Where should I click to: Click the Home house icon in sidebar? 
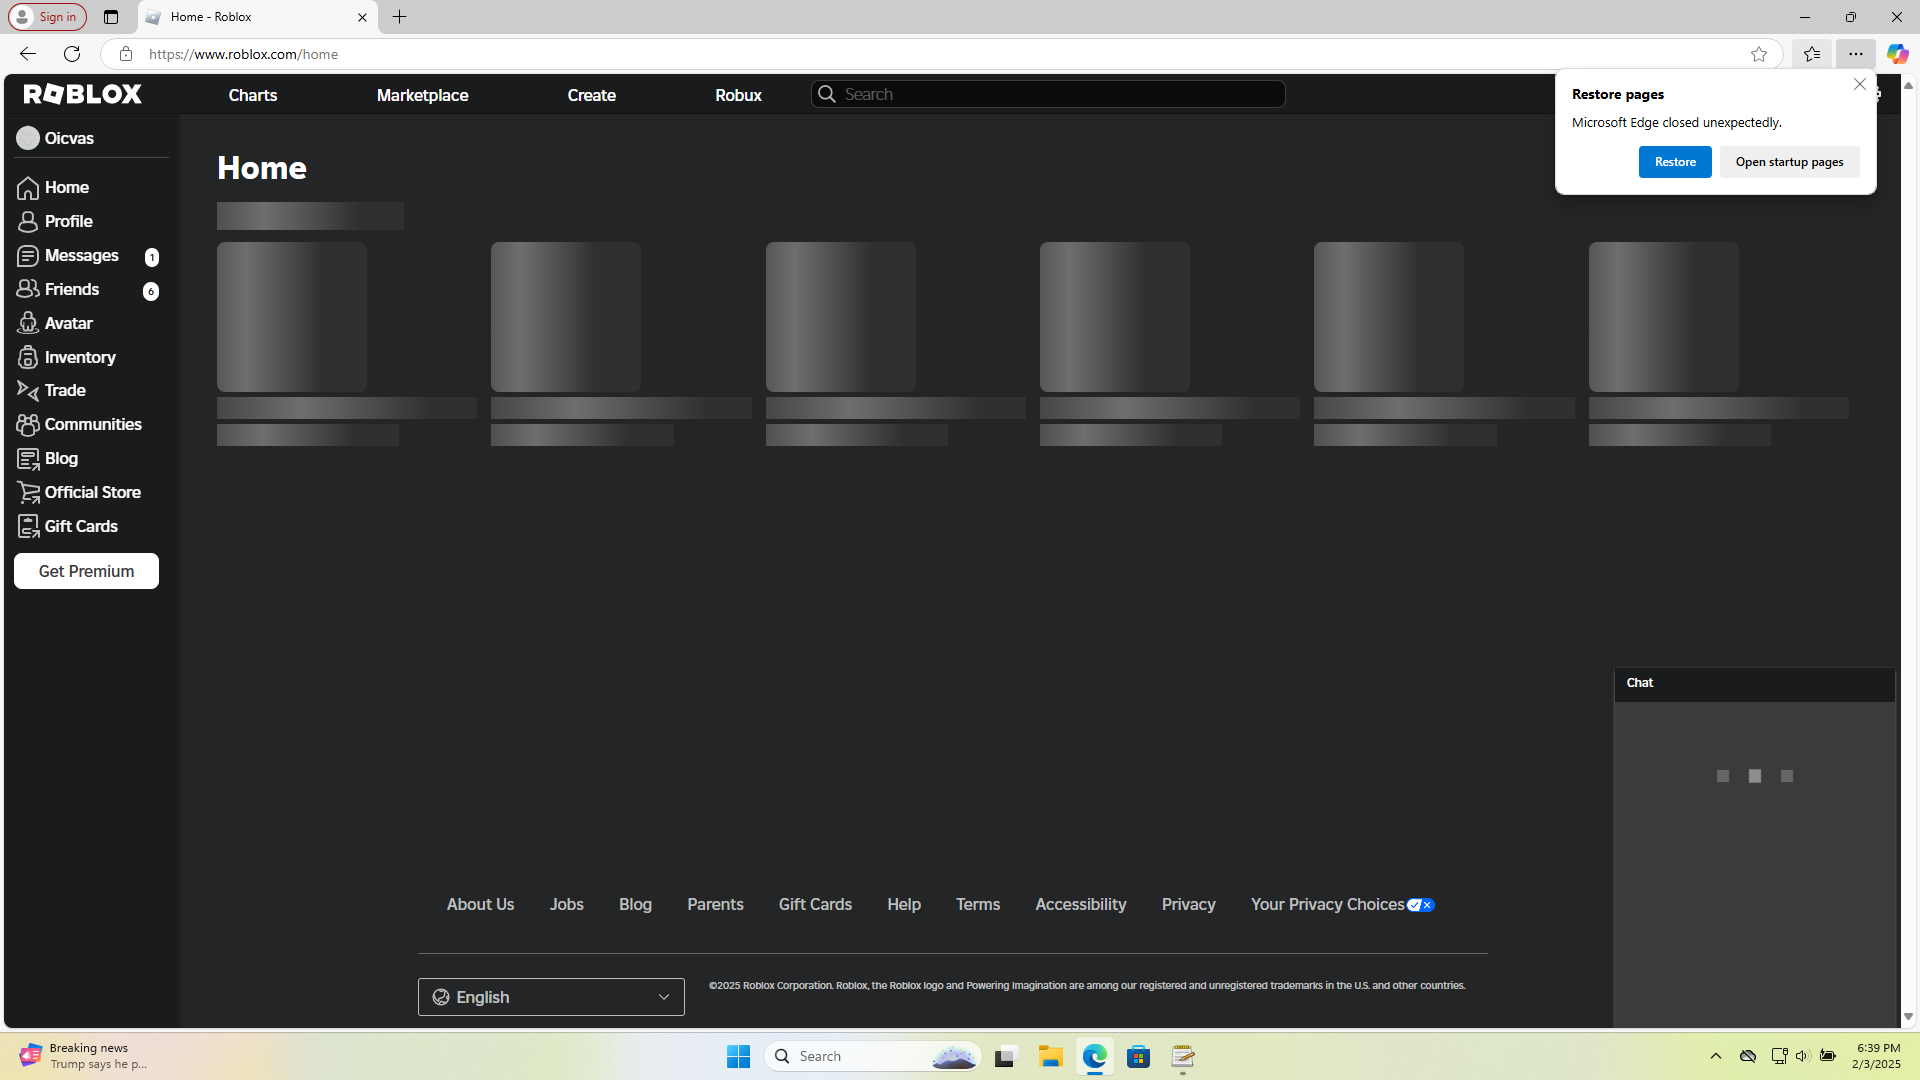[28, 188]
